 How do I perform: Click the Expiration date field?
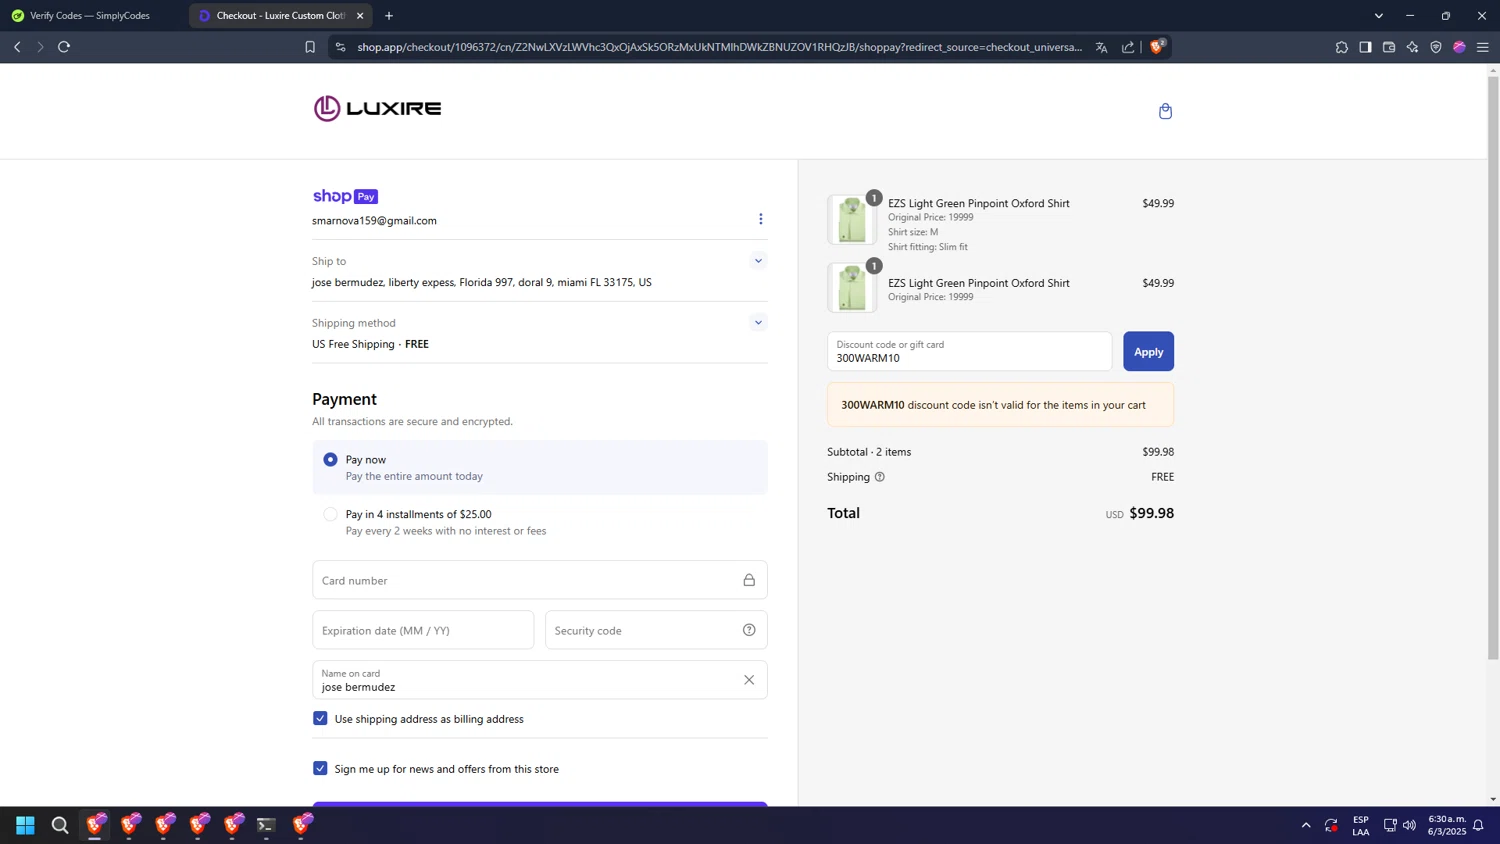pyautogui.click(x=423, y=630)
